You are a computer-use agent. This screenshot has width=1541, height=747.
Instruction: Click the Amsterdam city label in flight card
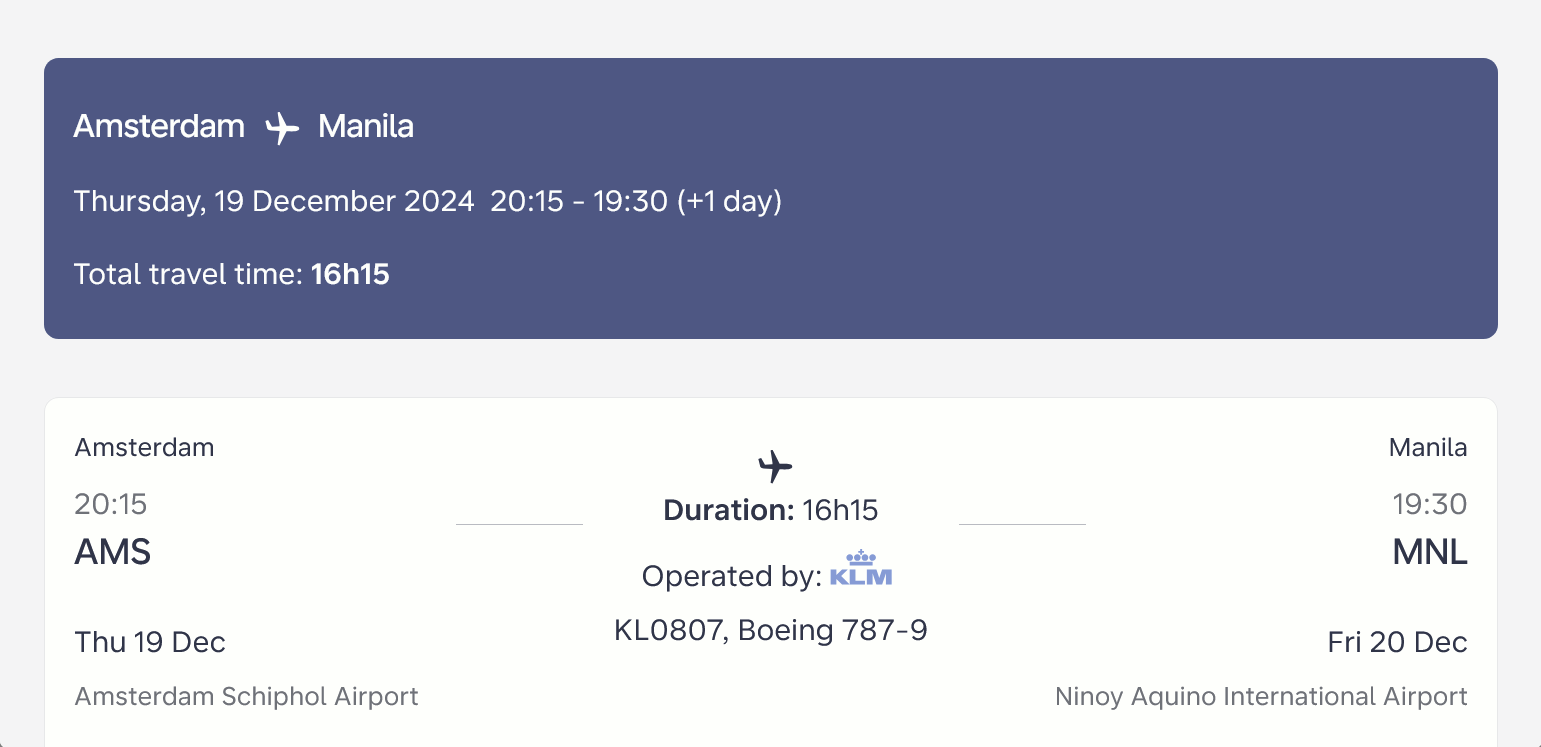145,447
